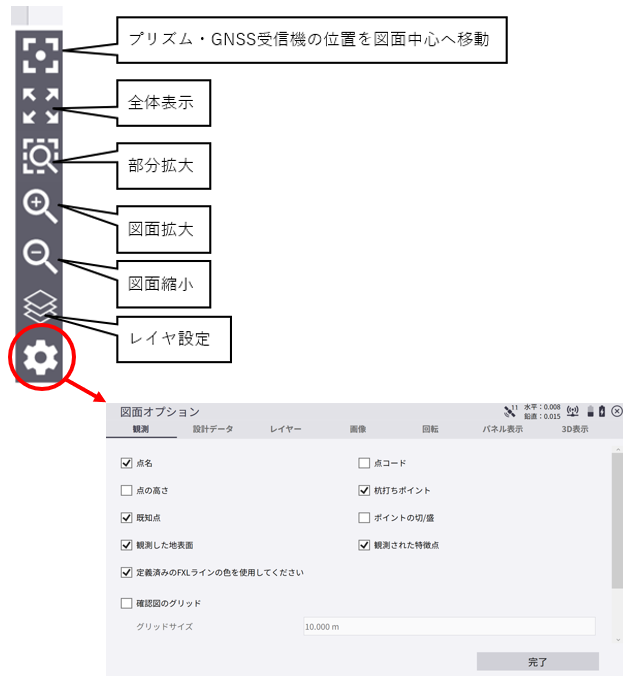Uncheck the 杭打ちポイント option

tap(364, 490)
